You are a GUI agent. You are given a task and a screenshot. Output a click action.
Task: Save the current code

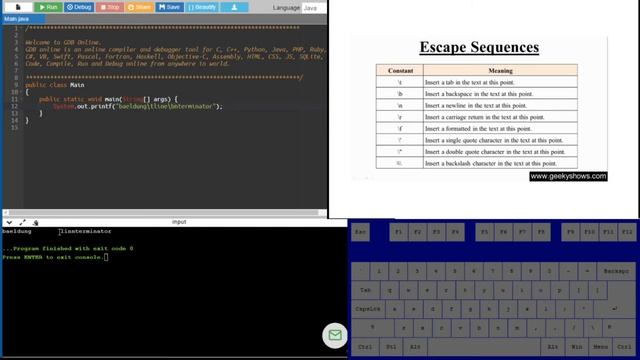click(169, 7)
